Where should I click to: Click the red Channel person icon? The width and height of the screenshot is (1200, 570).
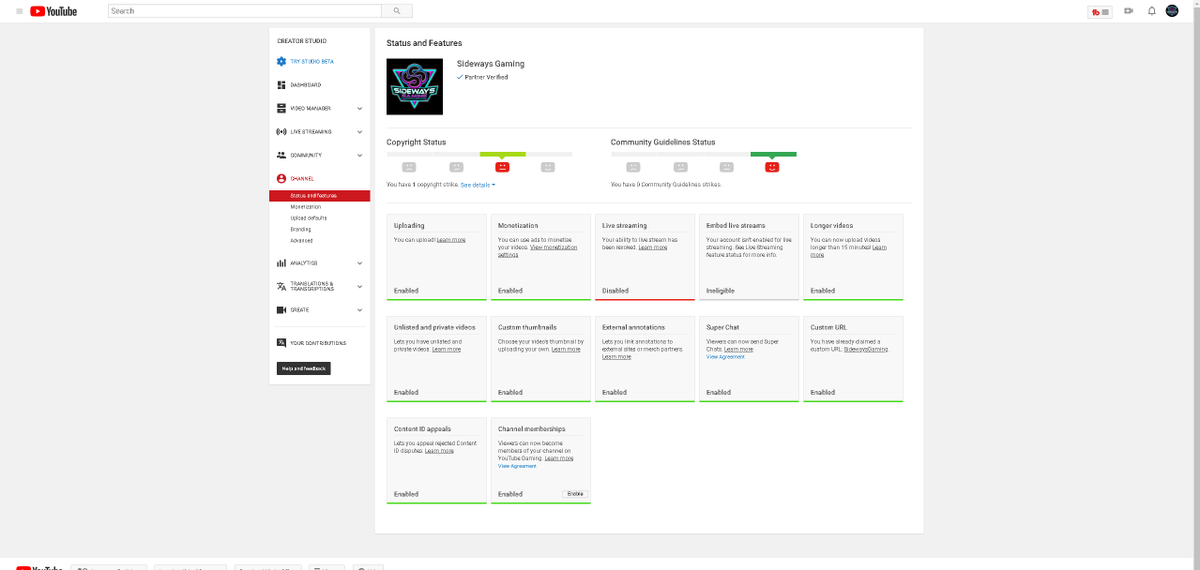coord(281,178)
